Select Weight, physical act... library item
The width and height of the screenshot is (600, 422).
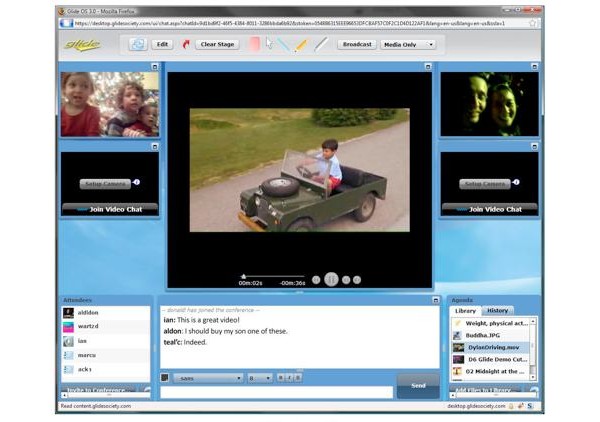490,324
